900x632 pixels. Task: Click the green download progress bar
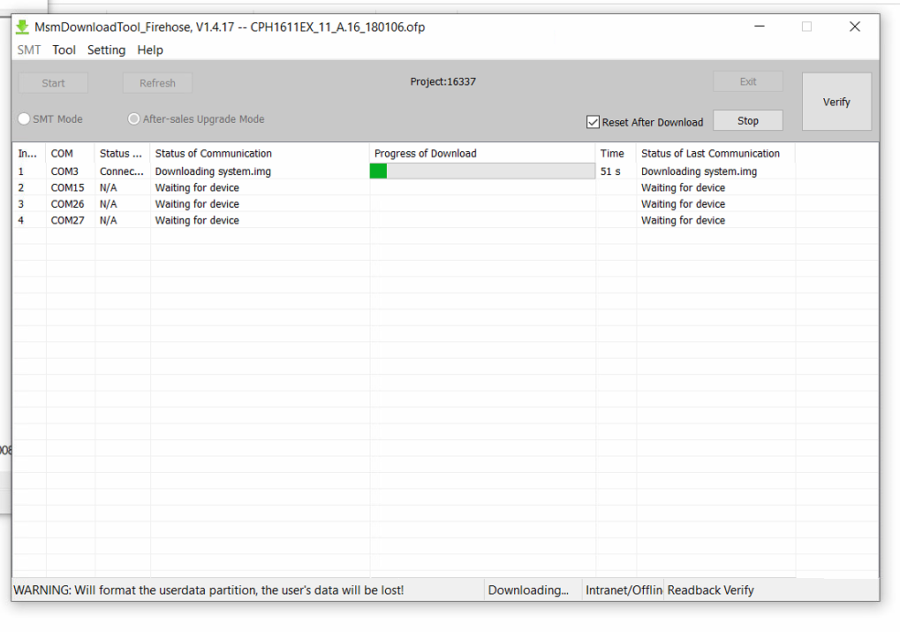pos(482,171)
